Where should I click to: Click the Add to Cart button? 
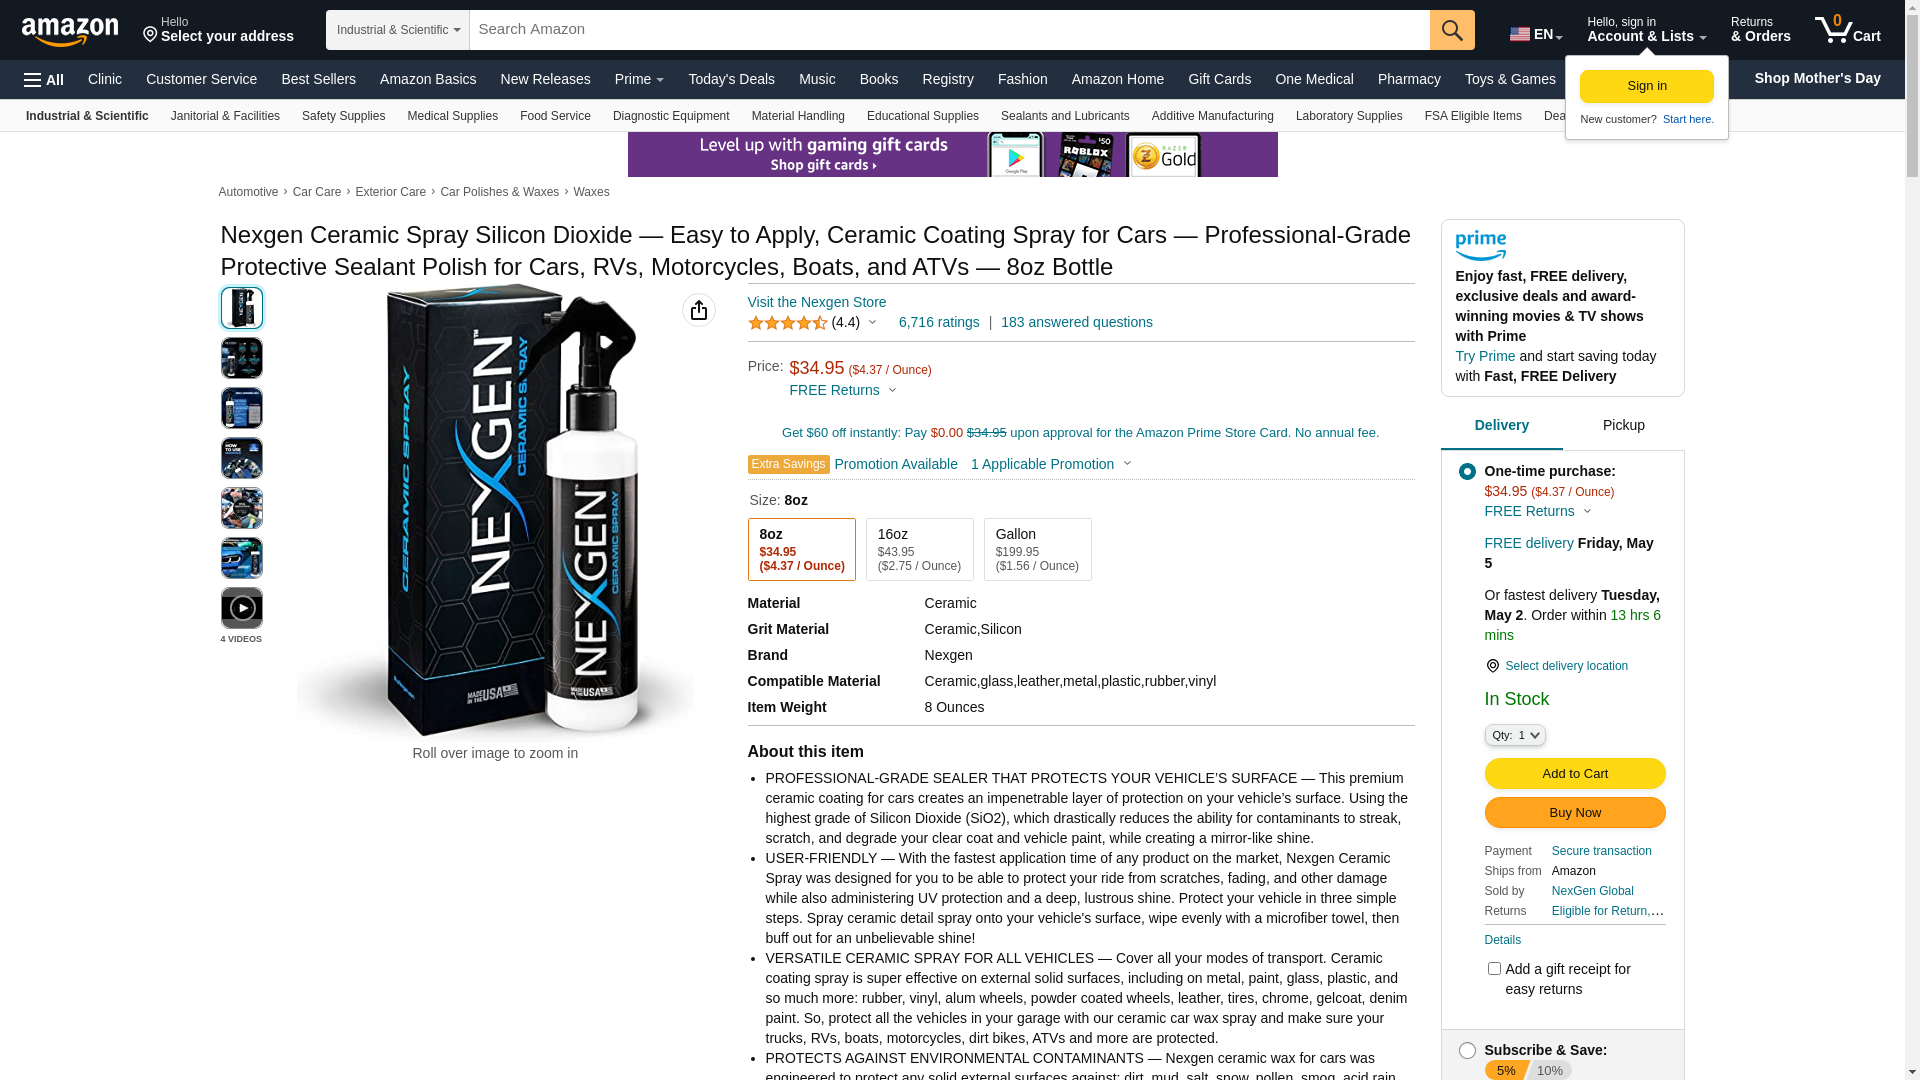point(1575,774)
